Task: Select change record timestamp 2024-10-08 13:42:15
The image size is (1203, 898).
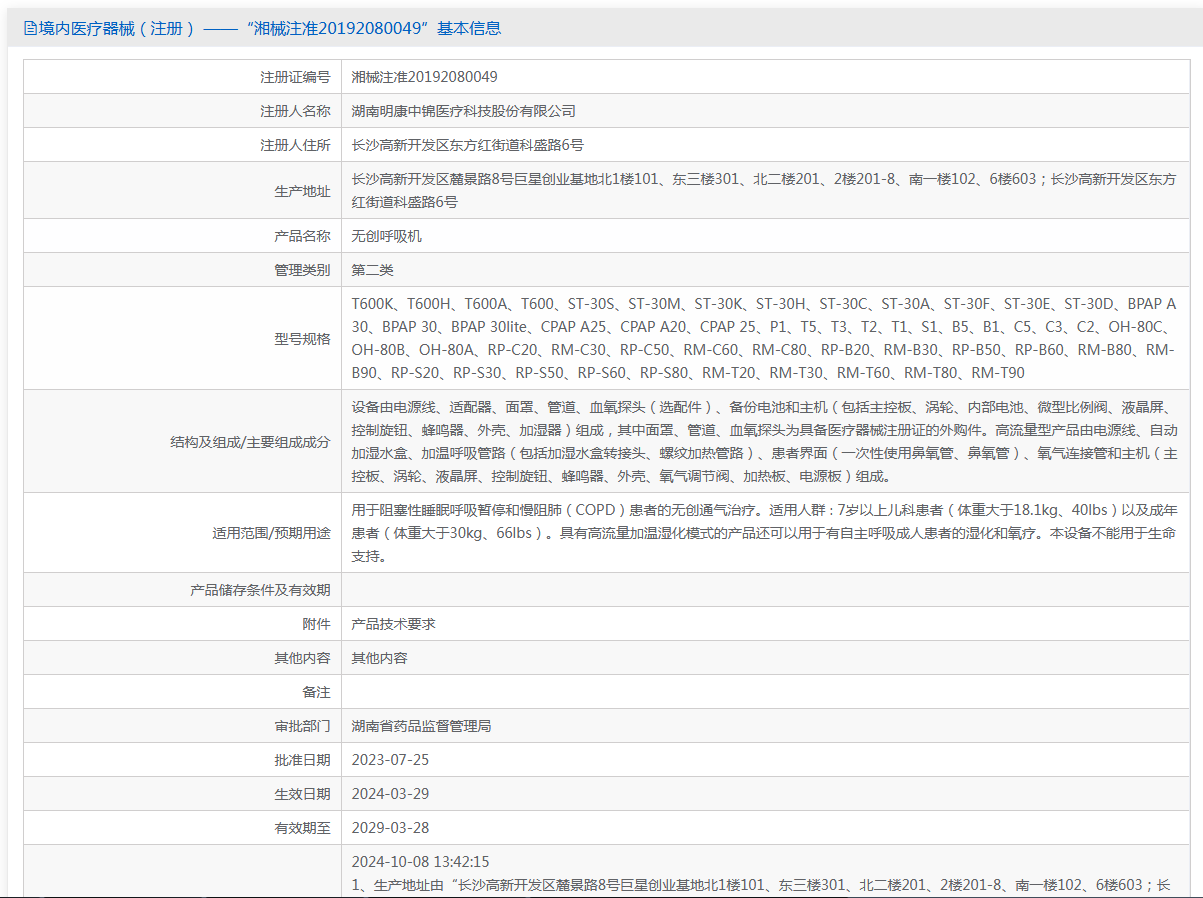Action: pos(421,862)
